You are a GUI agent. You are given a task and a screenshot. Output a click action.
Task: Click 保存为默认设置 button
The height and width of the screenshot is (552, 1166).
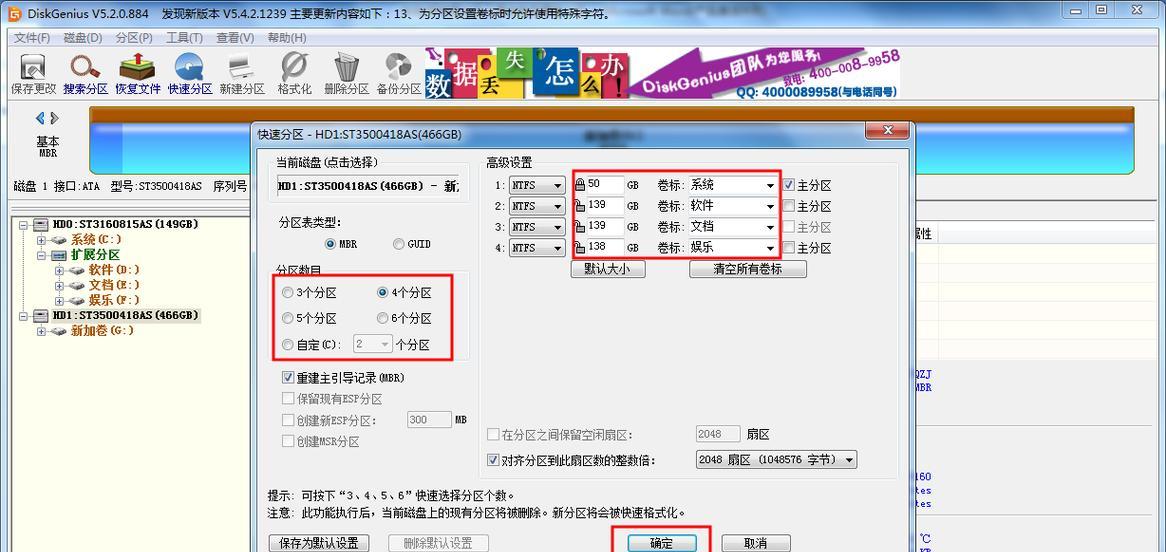pos(319,543)
